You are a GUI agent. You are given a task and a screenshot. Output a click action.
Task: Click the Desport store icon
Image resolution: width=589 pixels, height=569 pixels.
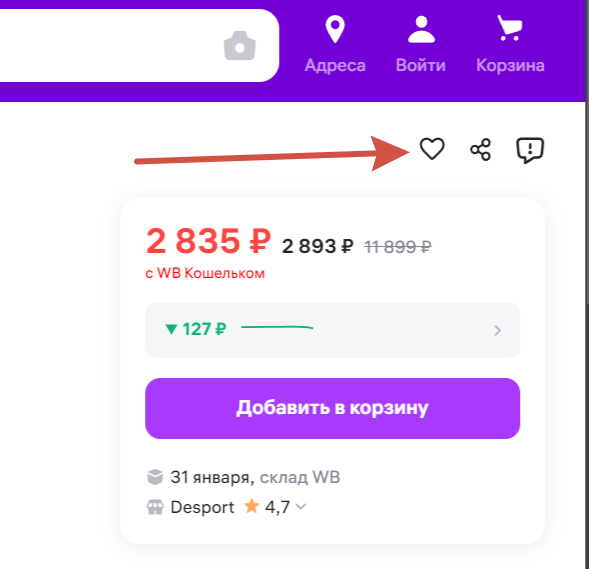pyautogui.click(x=155, y=507)
